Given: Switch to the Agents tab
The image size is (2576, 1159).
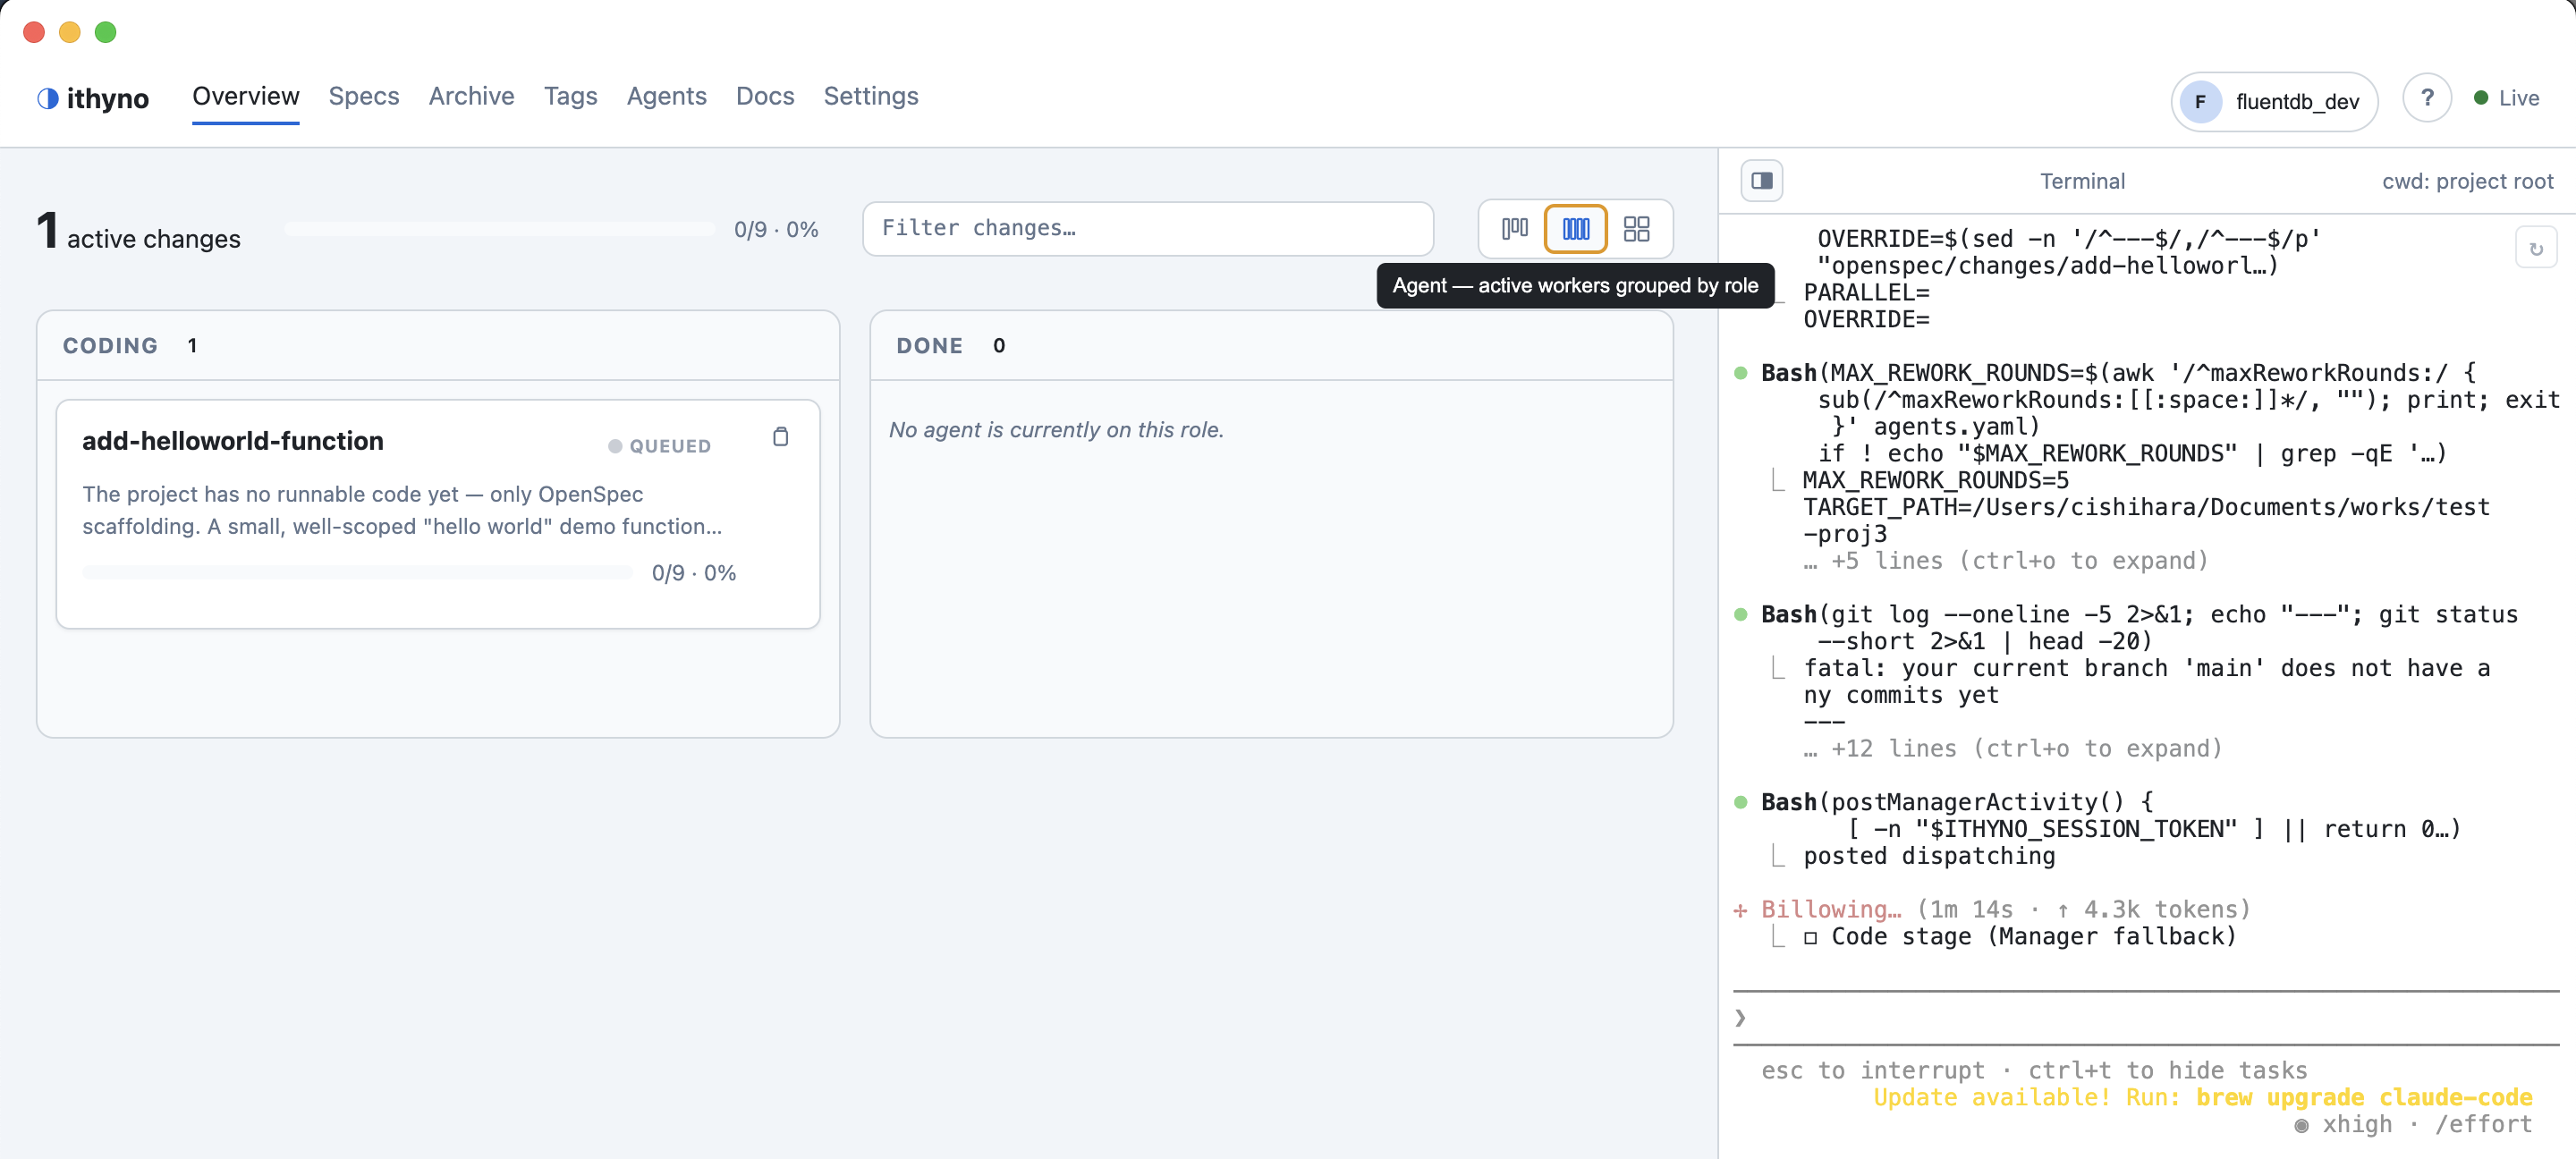Looking at the screenshot, I should click(666, 96).
